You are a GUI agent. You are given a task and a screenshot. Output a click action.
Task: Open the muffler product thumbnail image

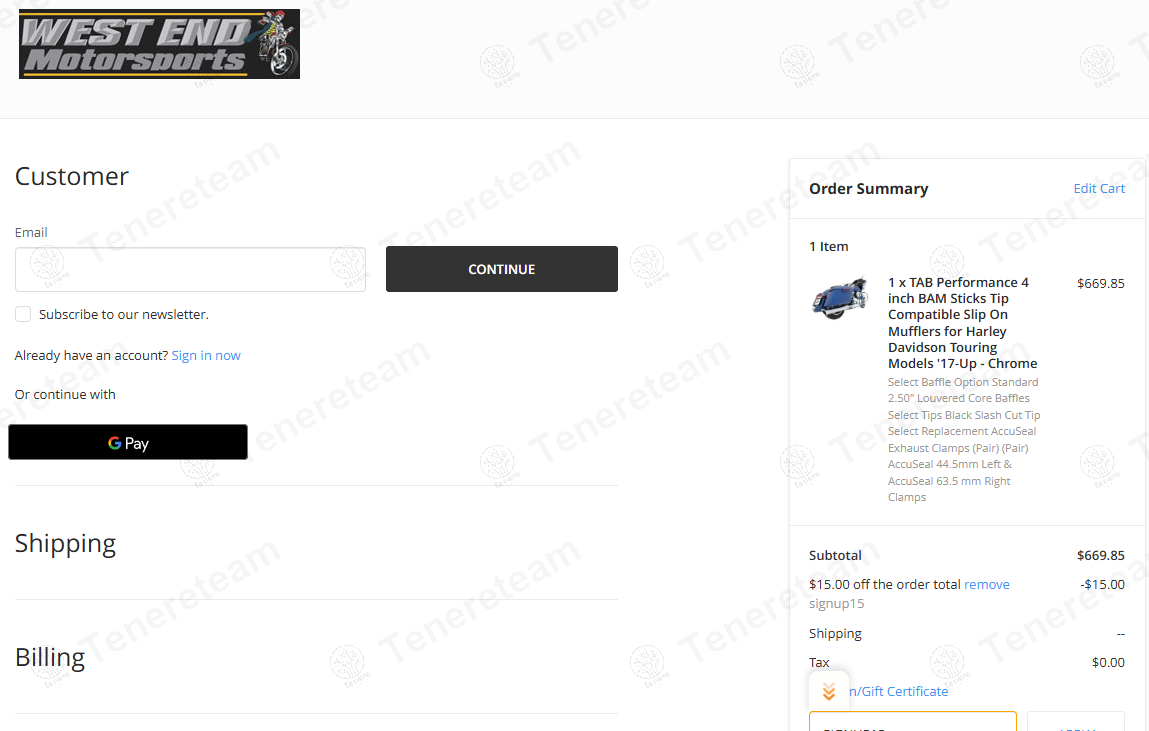point(840,298)
